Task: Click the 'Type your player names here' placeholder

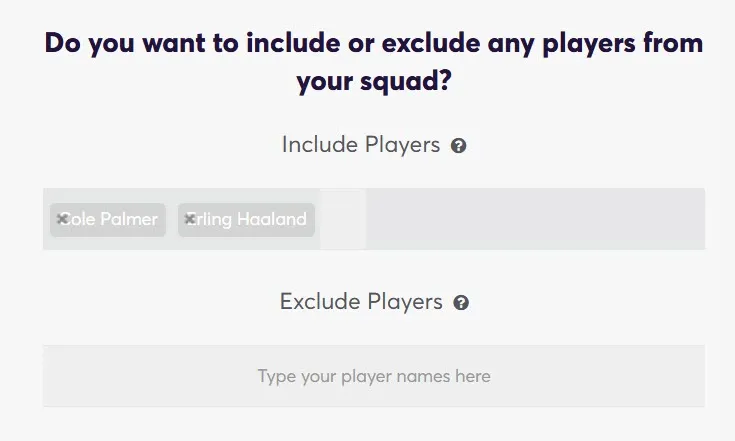Action: coord(373,377)
